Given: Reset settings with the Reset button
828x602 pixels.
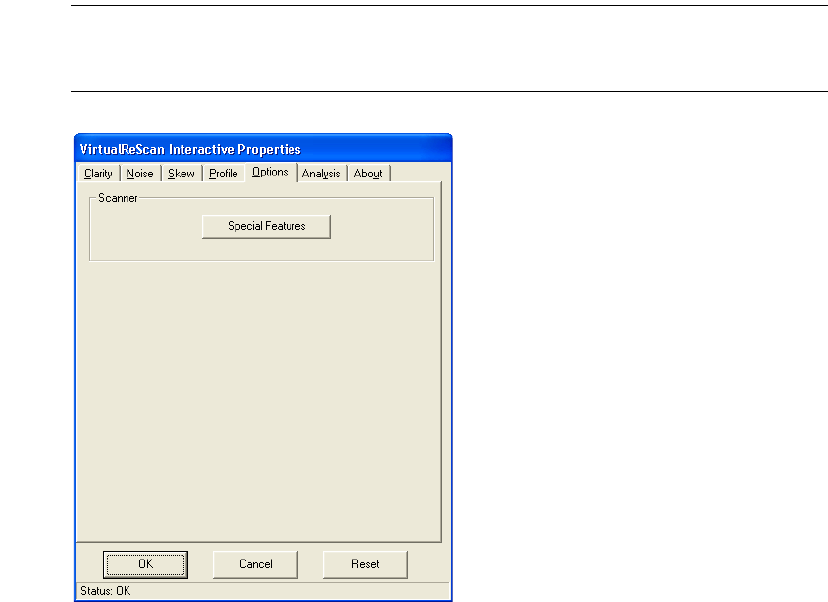Looking at the screenshot, I should click(365, 565).
